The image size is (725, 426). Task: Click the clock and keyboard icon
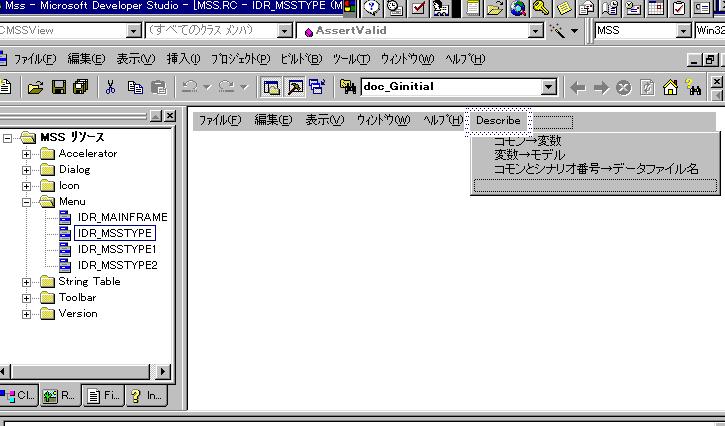(x=395, y=8)
